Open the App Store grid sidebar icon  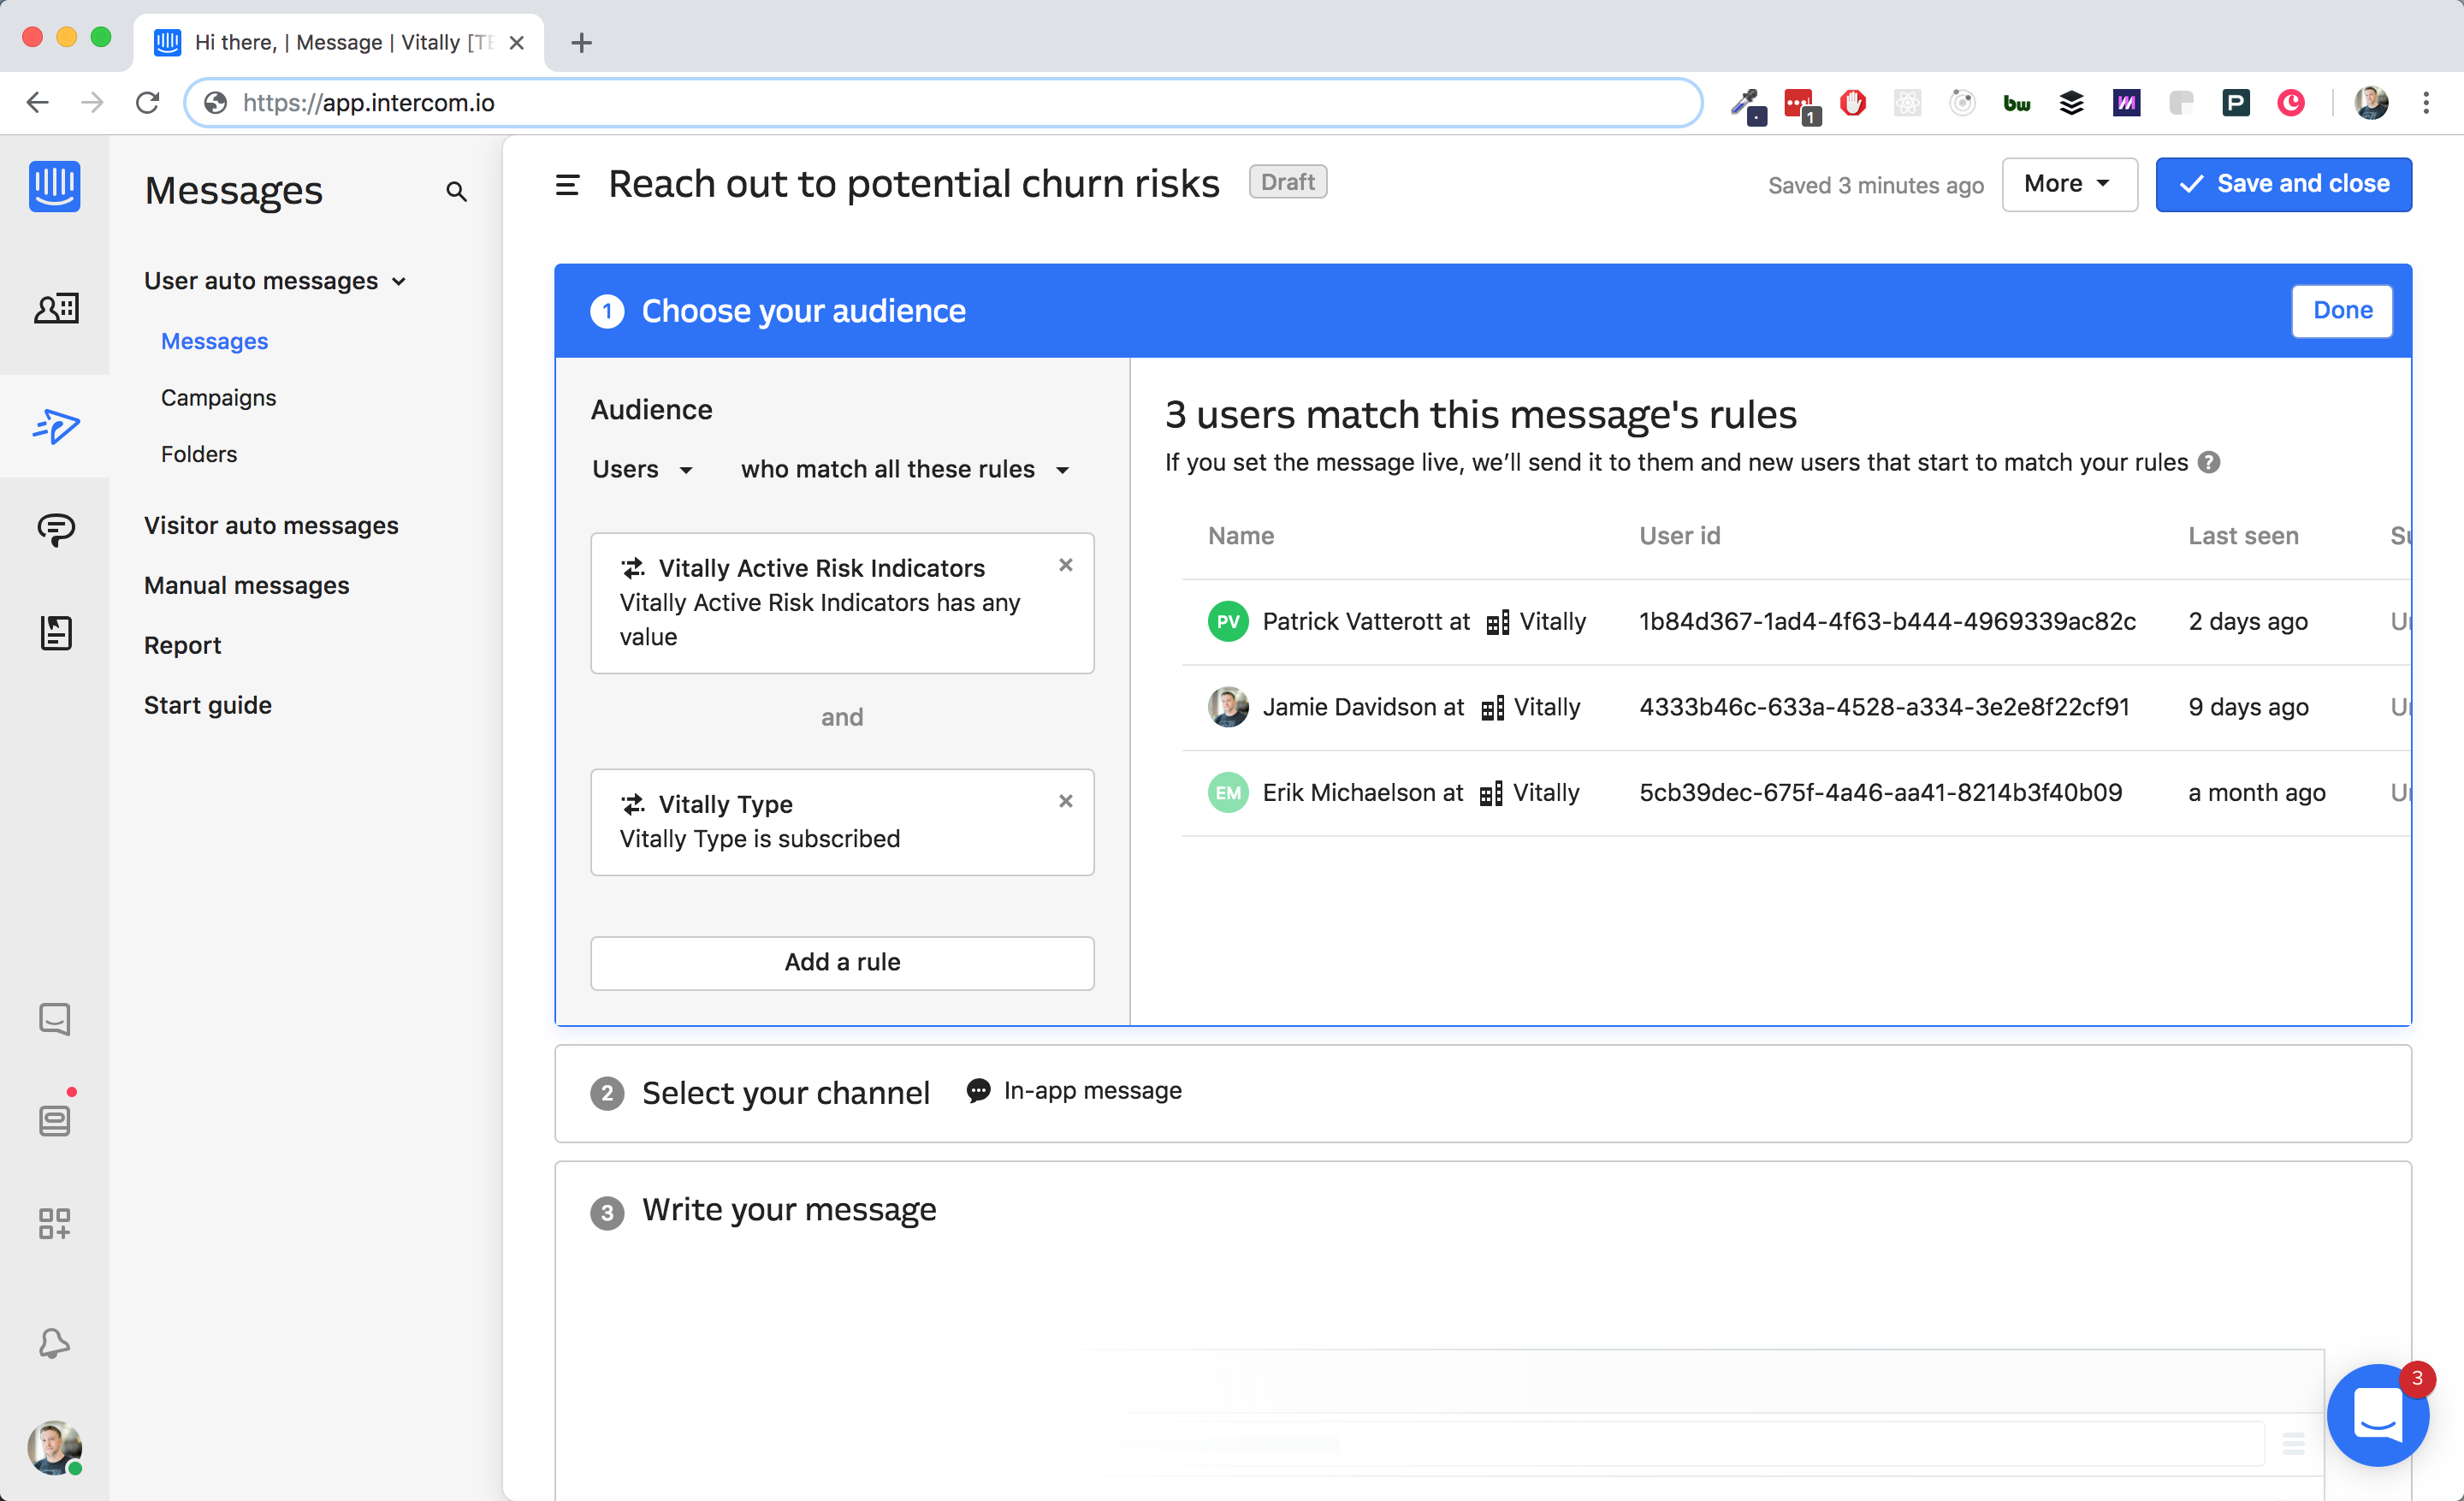click(x=55, y=1223)
